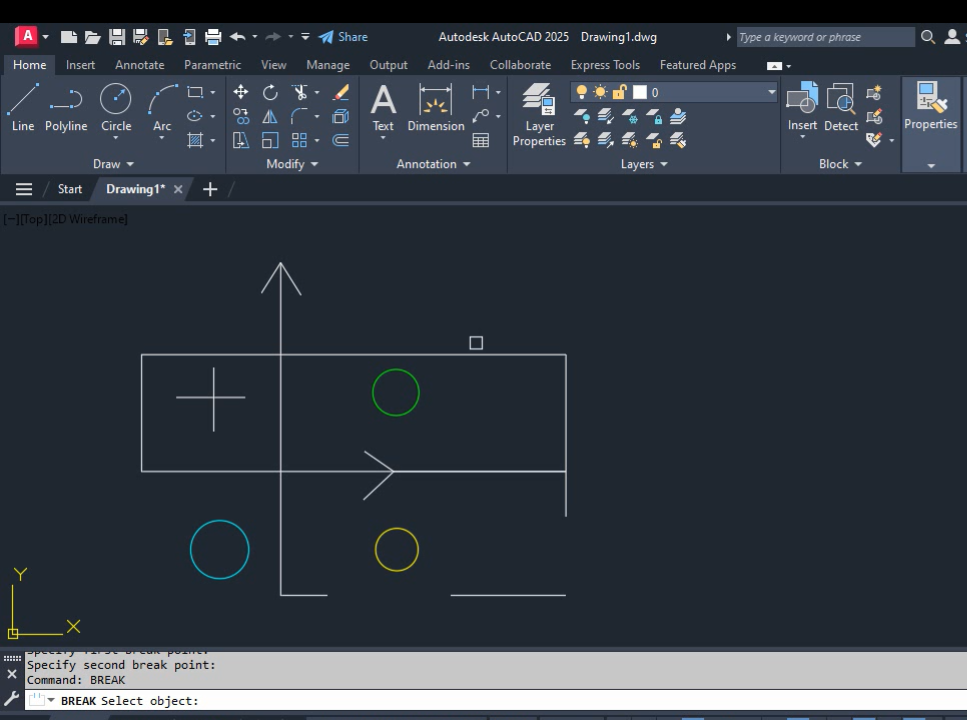Toggle the lock state of layer 0
Image resolution: width=967 pixels, height=720 pixels.
point(619,92)
